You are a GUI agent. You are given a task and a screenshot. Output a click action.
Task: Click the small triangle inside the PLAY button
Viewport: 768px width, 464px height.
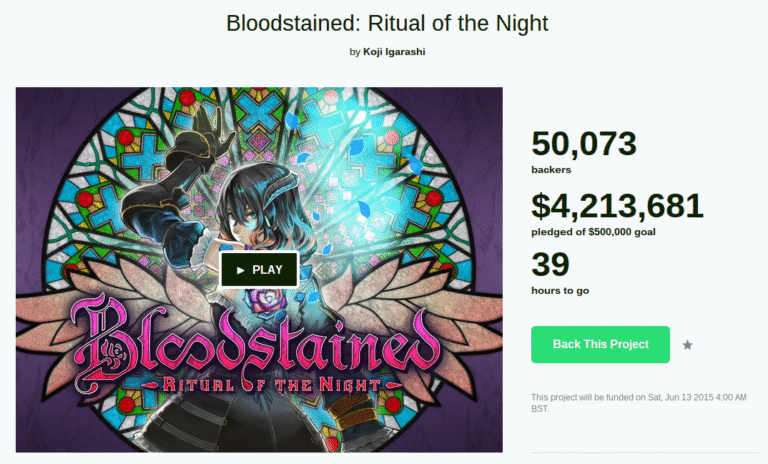click(x=240, y=270)
